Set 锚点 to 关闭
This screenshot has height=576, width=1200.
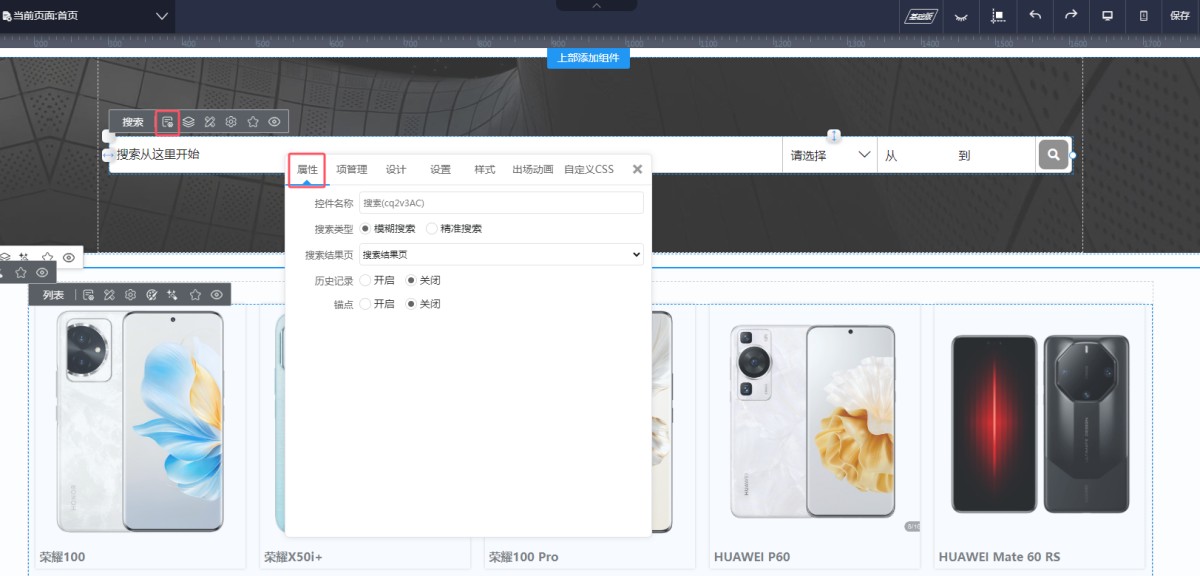(423, 304)
